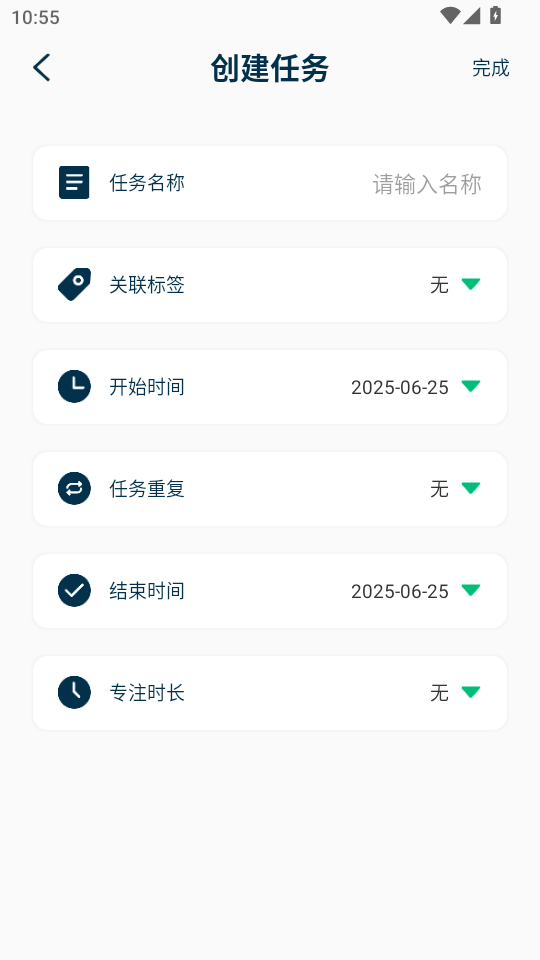
Task: Open the 开始时间 date dropdown arrow
Action: point(471,386)
